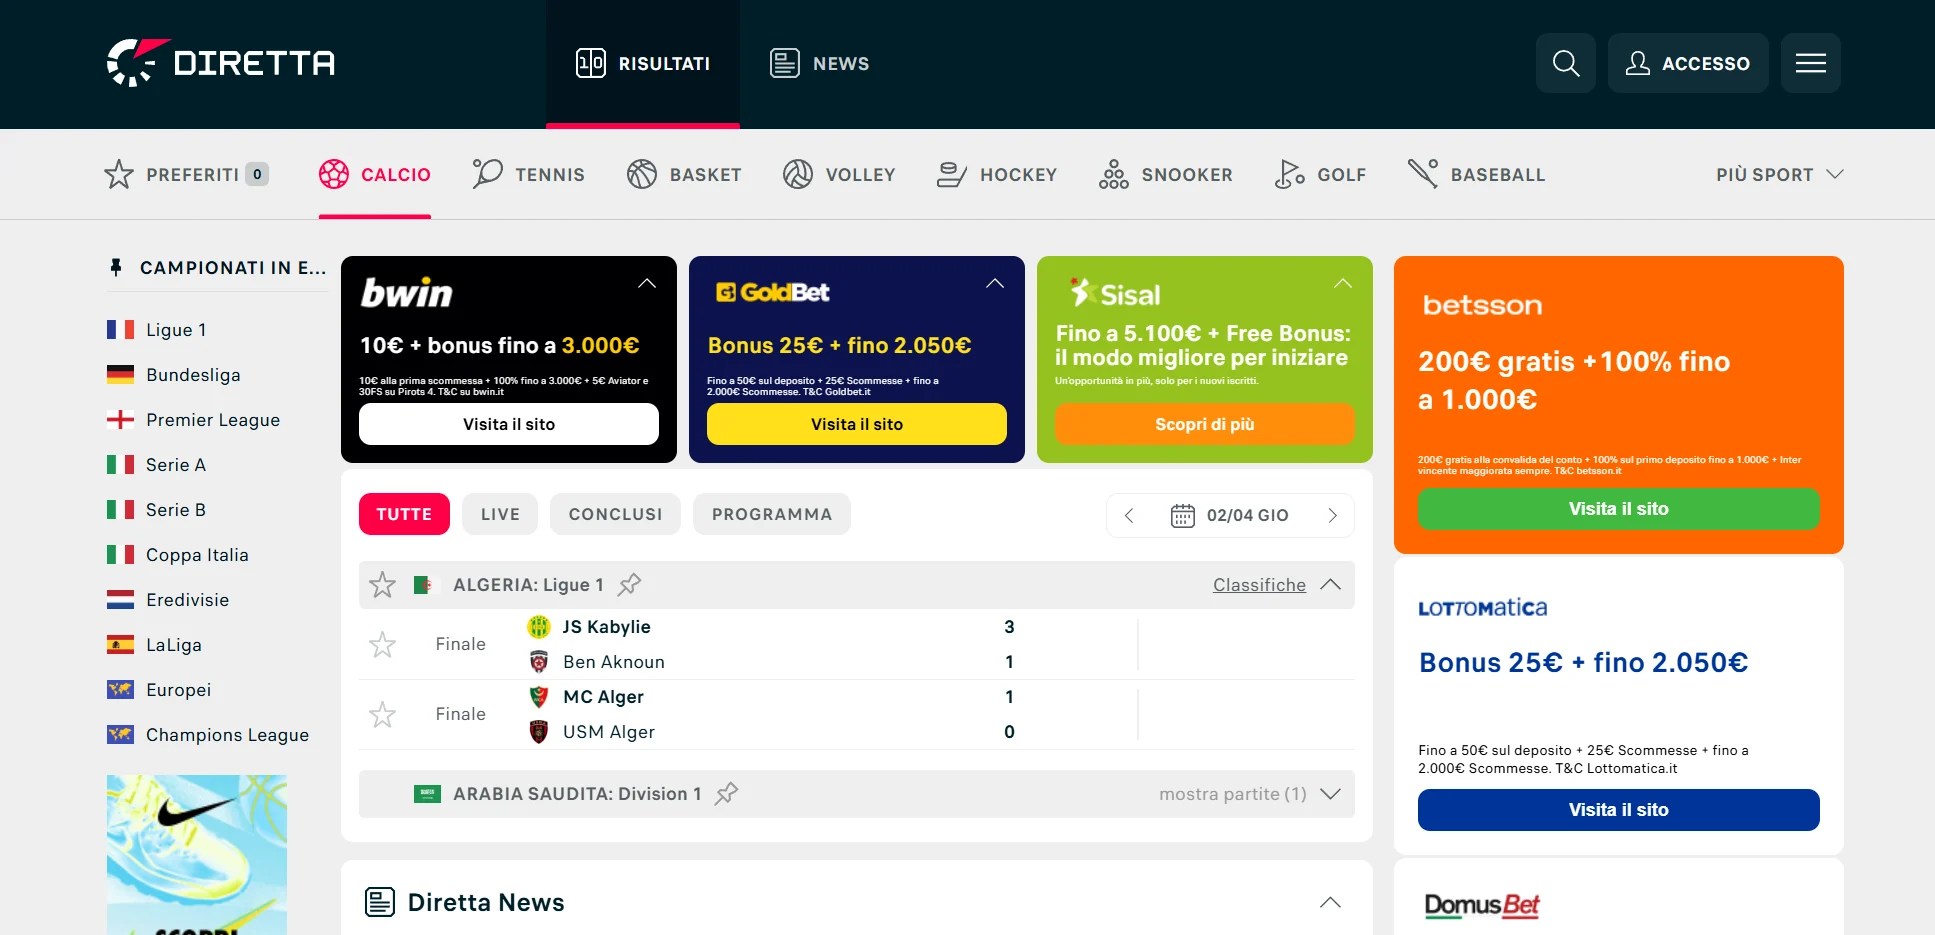
Task: Open Serie A in the leagues list
Action: coord(176,465)
